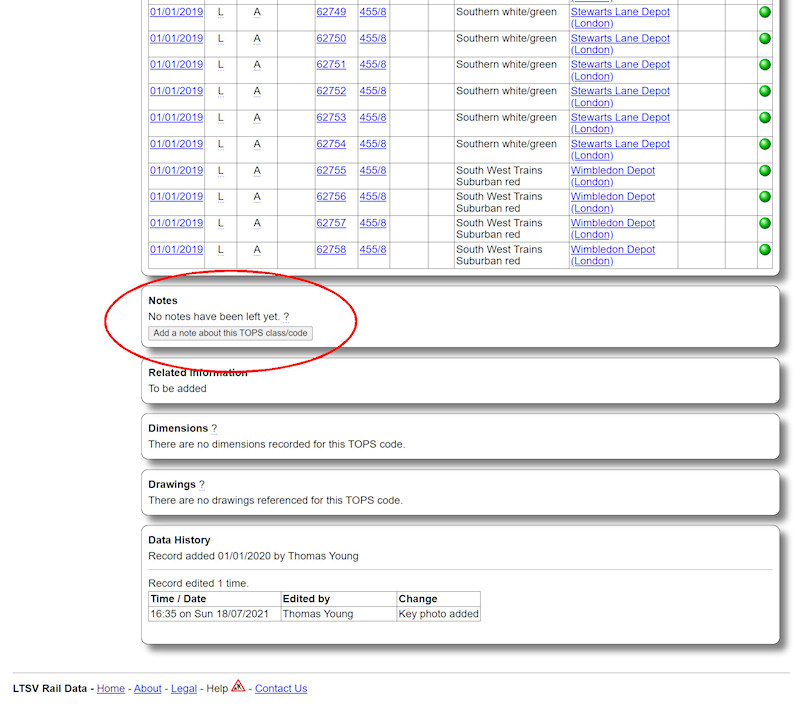Click the green status dot in row 62758
The width and height of the screenshot is (800, 706).
[765, 250]
